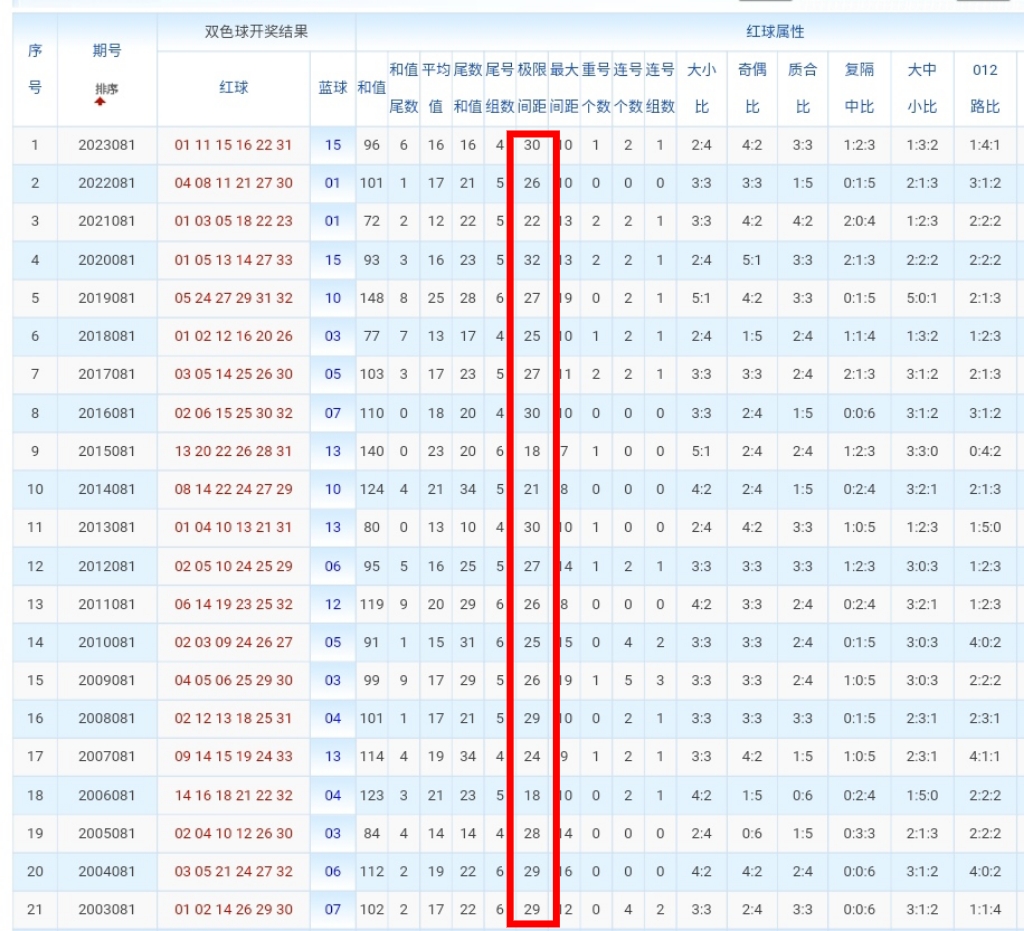Click 012路比 value 1:4:1 in row 2023081
Screen dimensions: 1024x931
pos(985,145)
